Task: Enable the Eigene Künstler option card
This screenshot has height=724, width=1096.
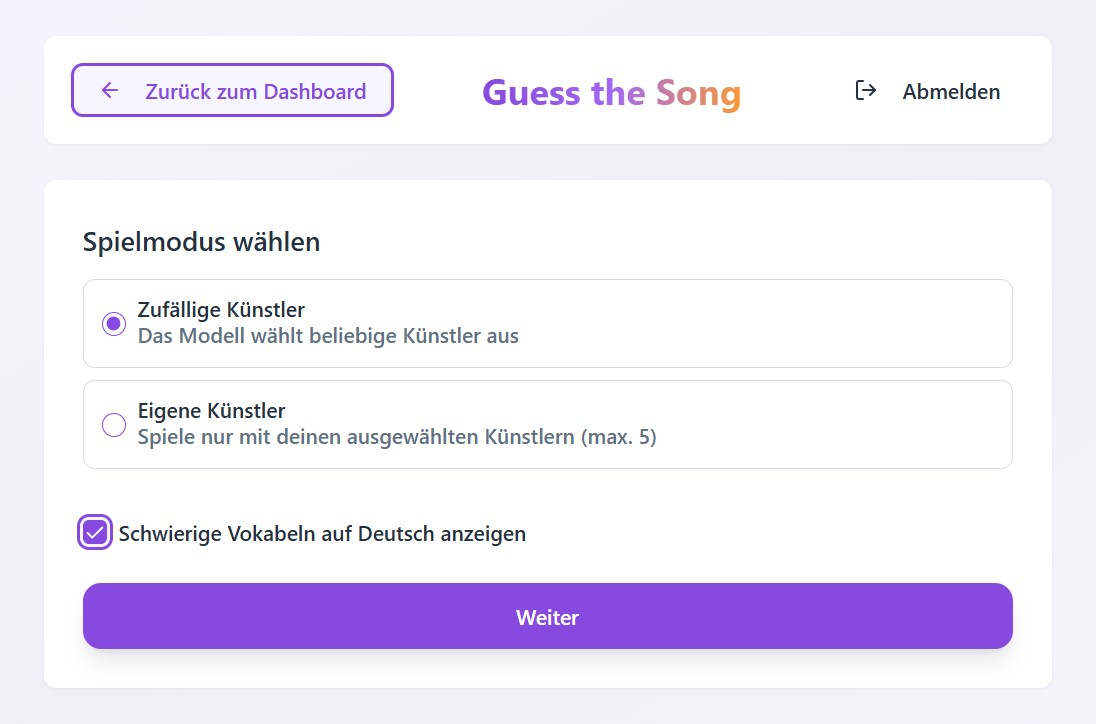Action: pyautogui.click(x=548, y=424)
